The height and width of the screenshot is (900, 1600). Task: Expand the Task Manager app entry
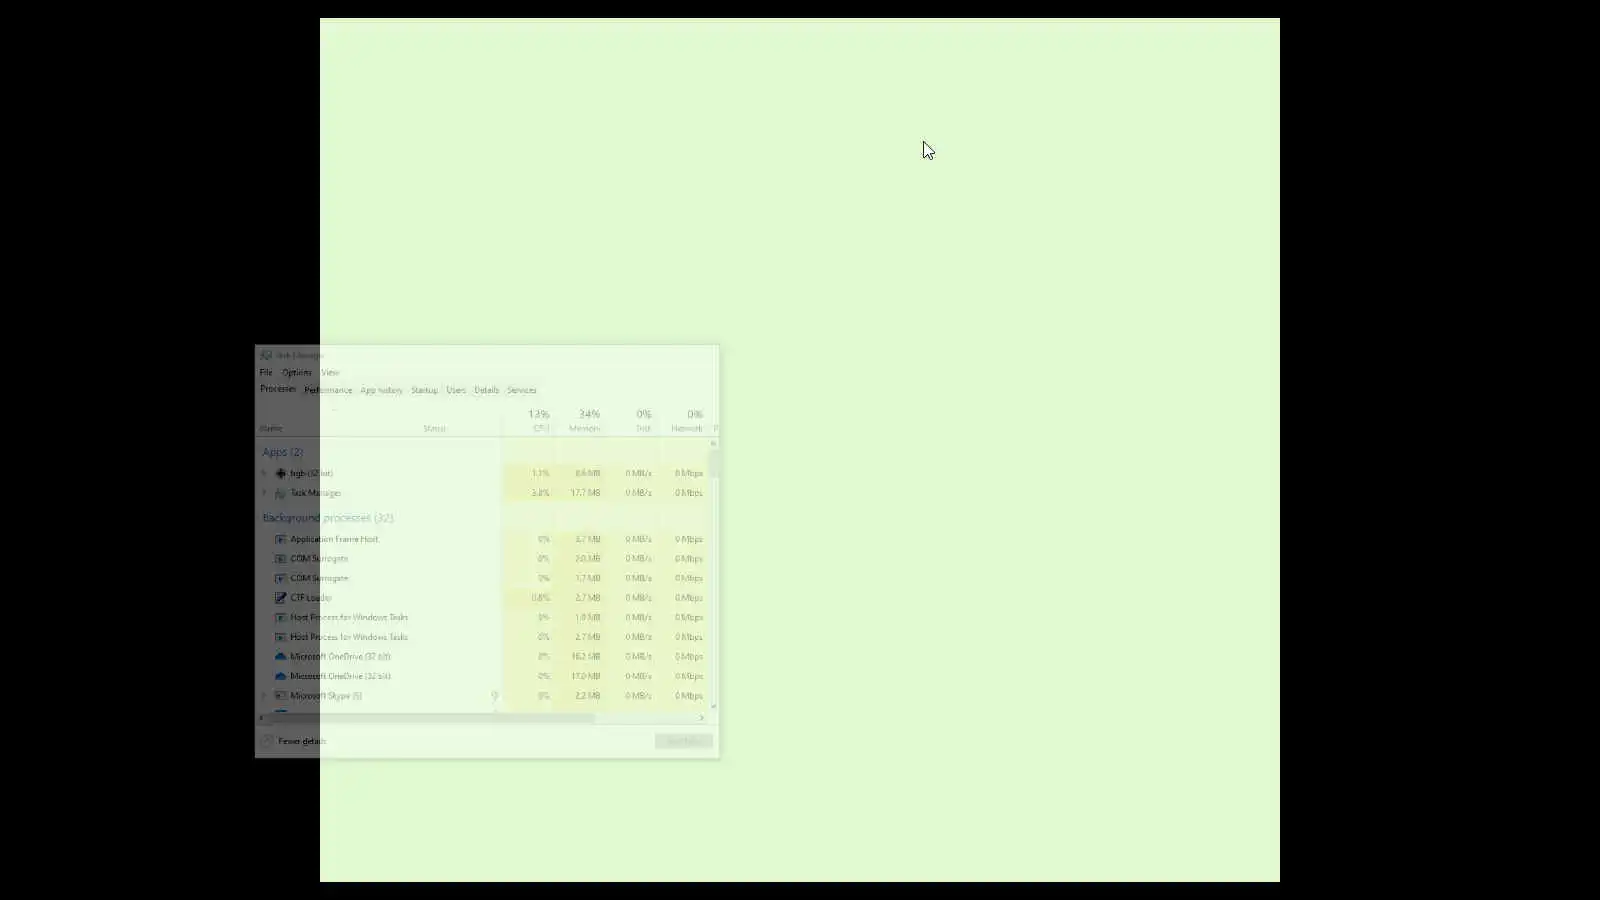coord(265,493)
